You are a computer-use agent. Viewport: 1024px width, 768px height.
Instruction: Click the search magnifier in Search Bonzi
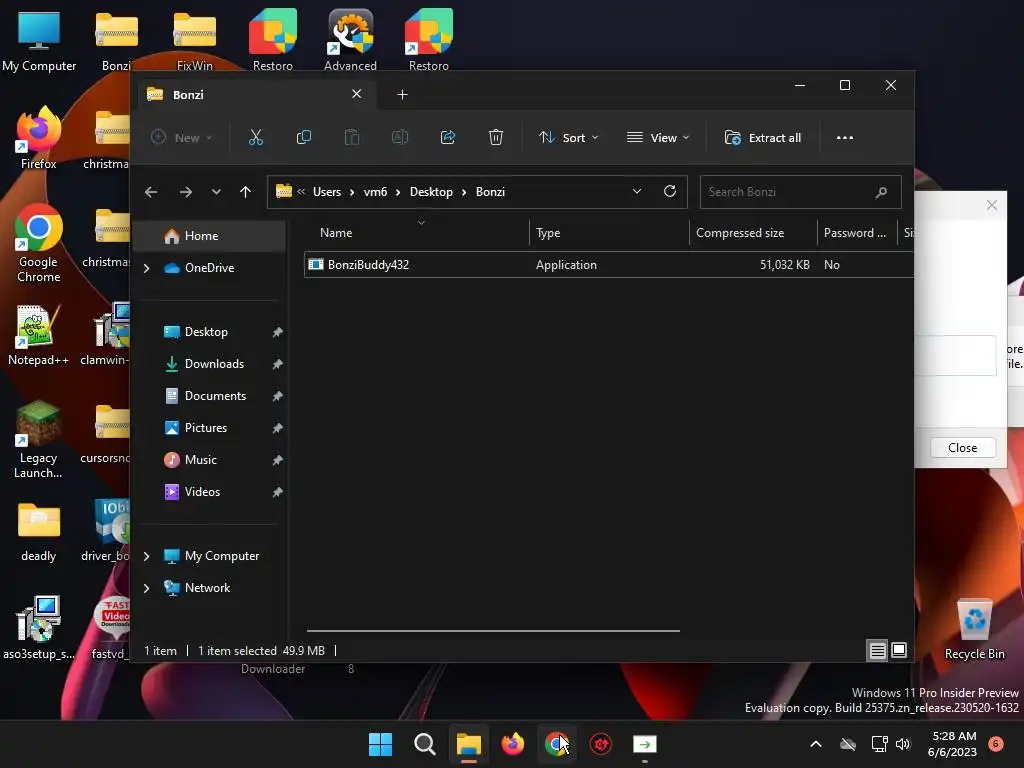click(881, 192)
